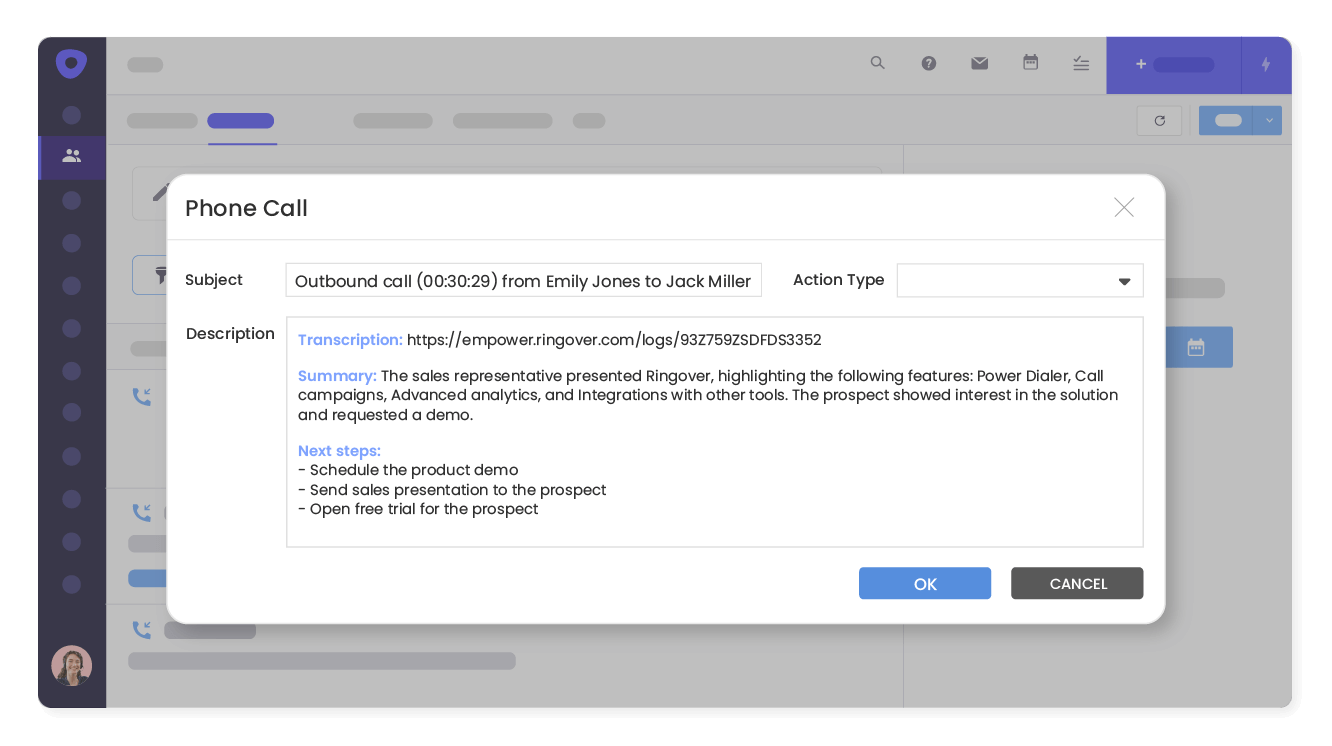Click the refresh button

pyautogui.click(x=1159, y=121)
